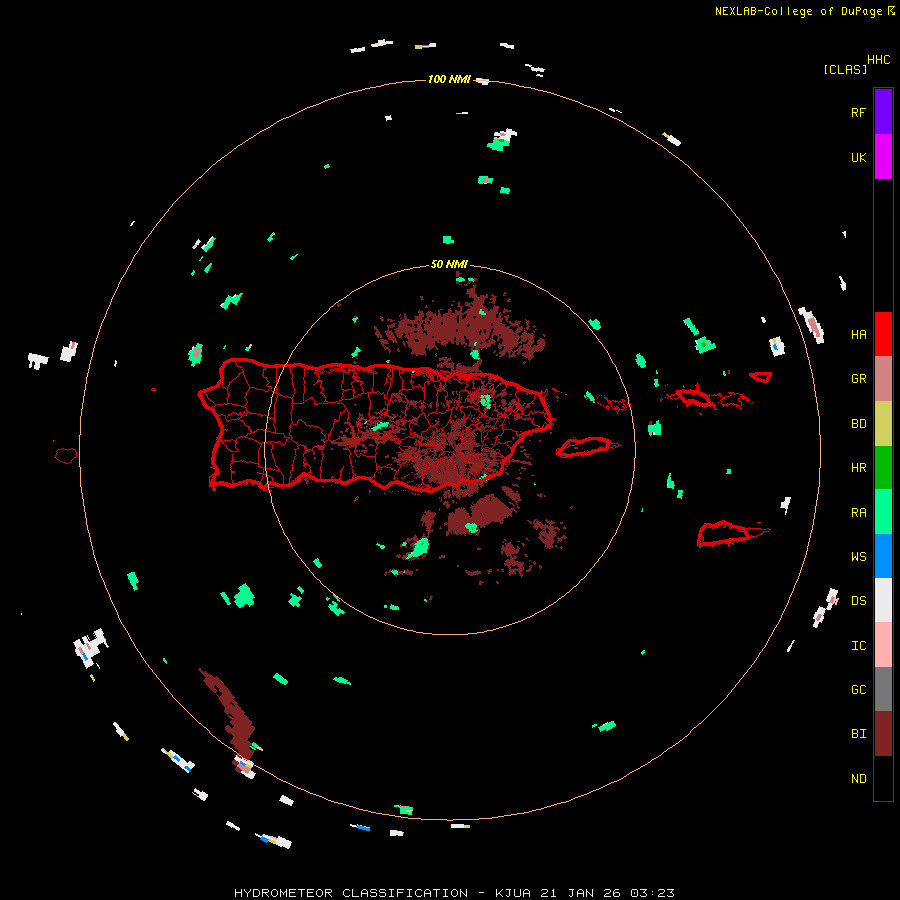Click the NEXLAB-College of DuPage credit
The height and width of the screenshot is (900, 900).
point(804,11)
